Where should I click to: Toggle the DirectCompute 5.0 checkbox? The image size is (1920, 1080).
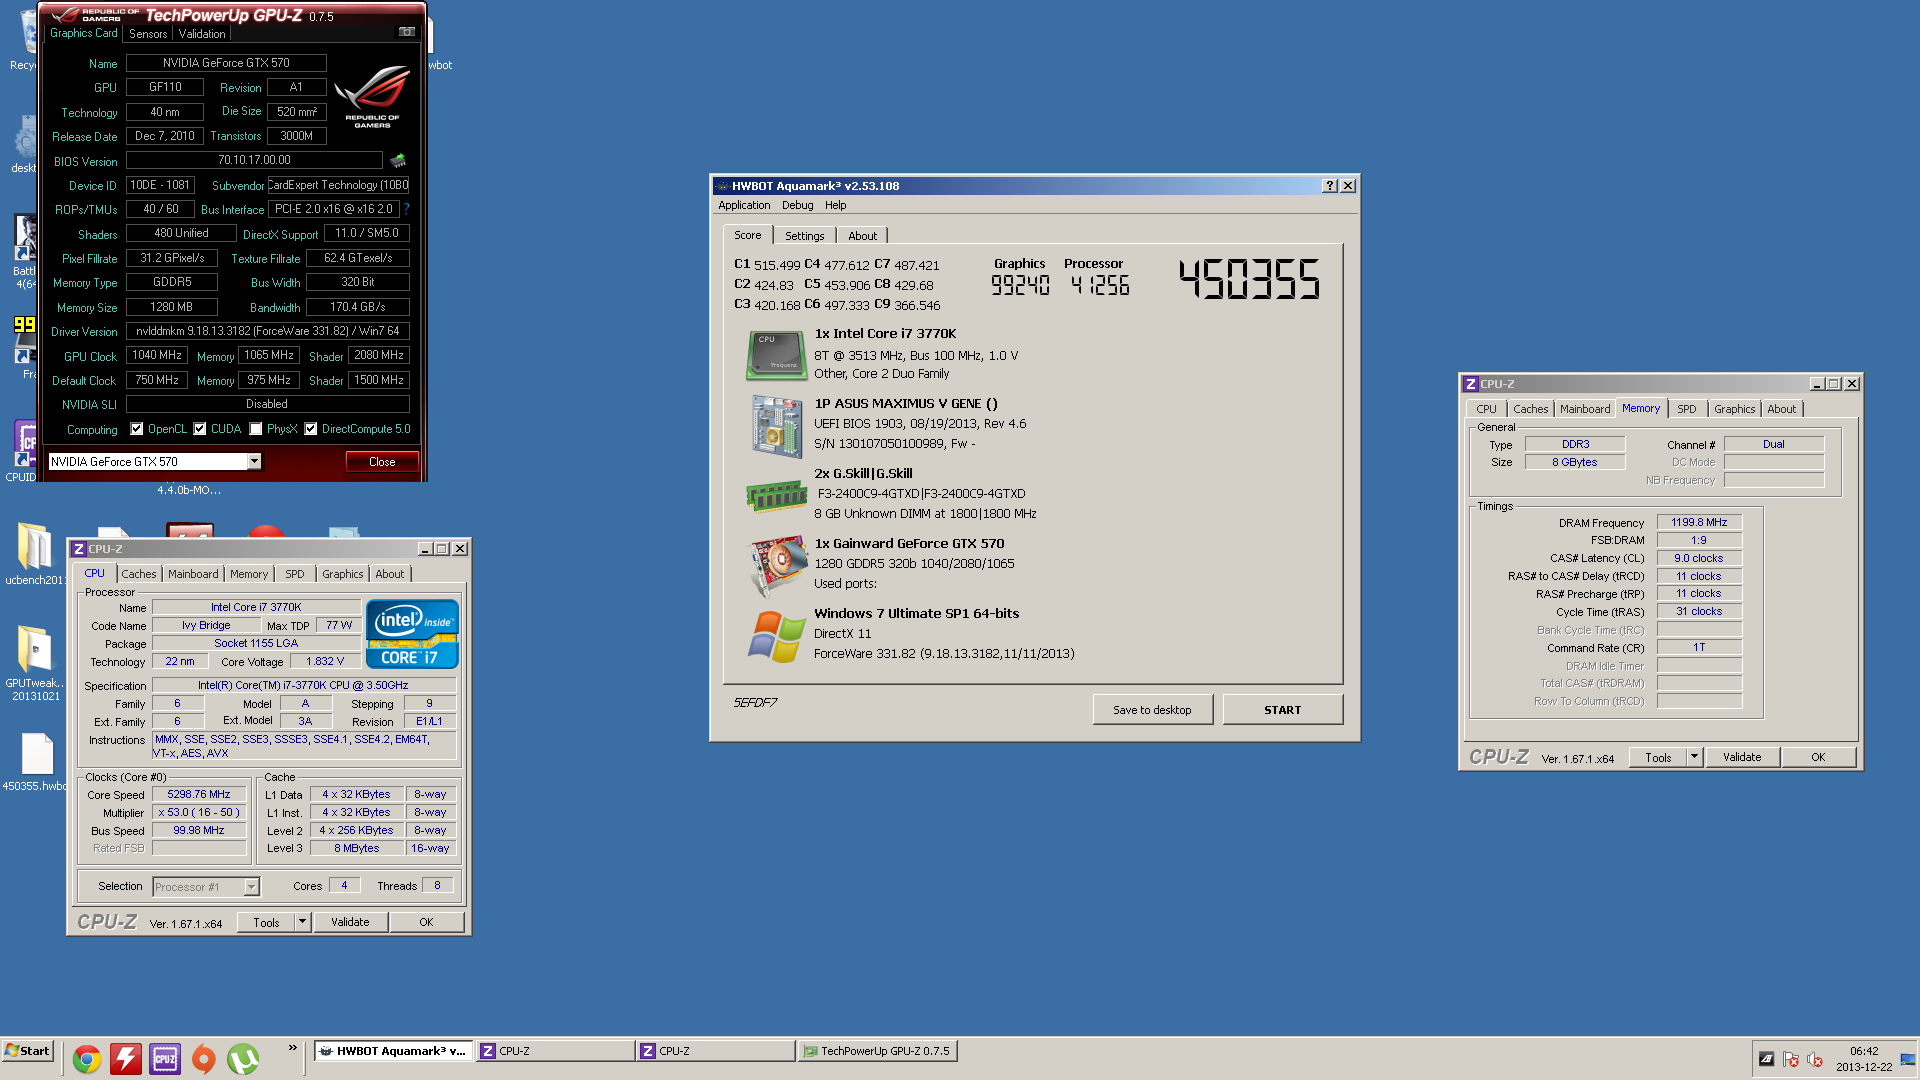(311, 429)
